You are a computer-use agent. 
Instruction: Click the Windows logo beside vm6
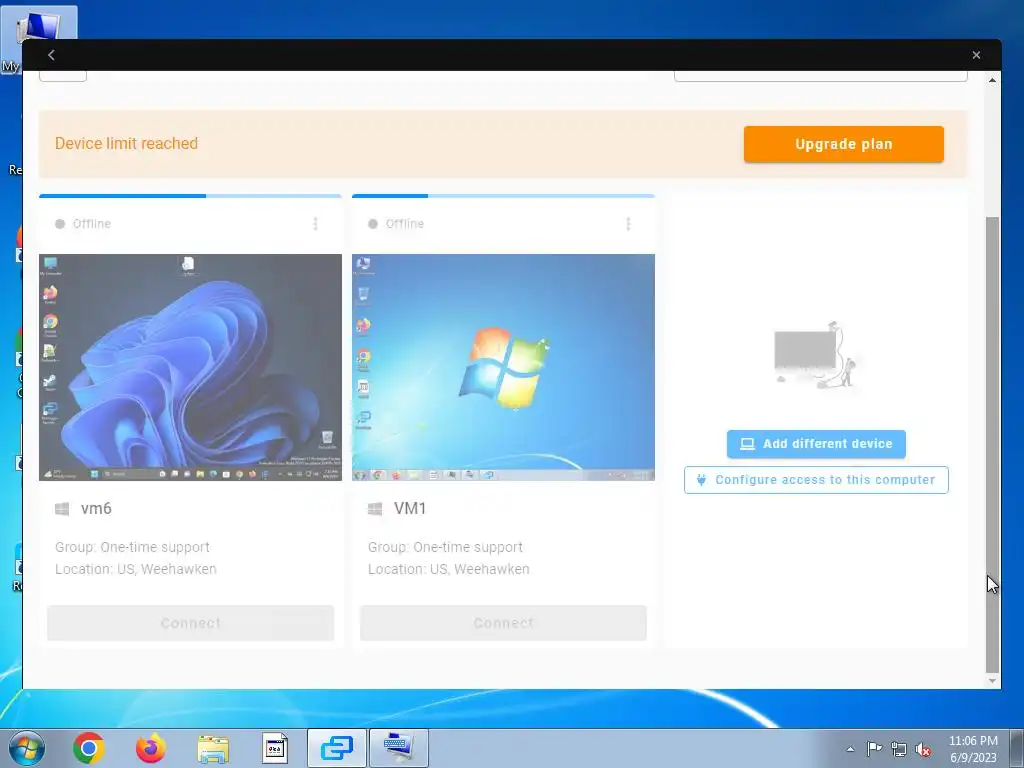point(62,509)
